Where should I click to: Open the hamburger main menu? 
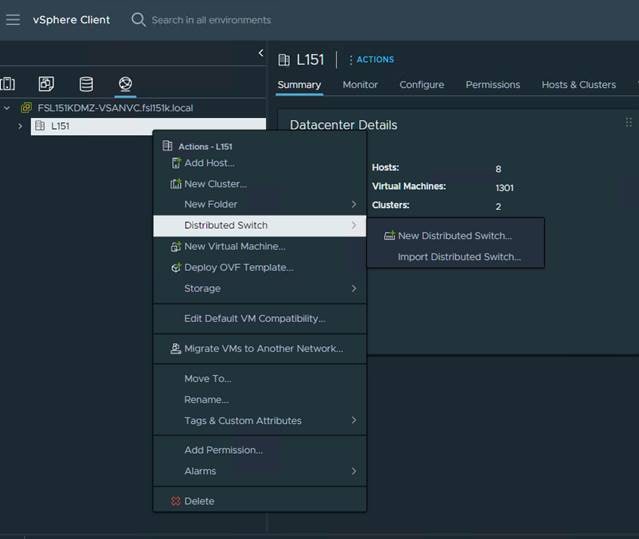tap(13, 20)
